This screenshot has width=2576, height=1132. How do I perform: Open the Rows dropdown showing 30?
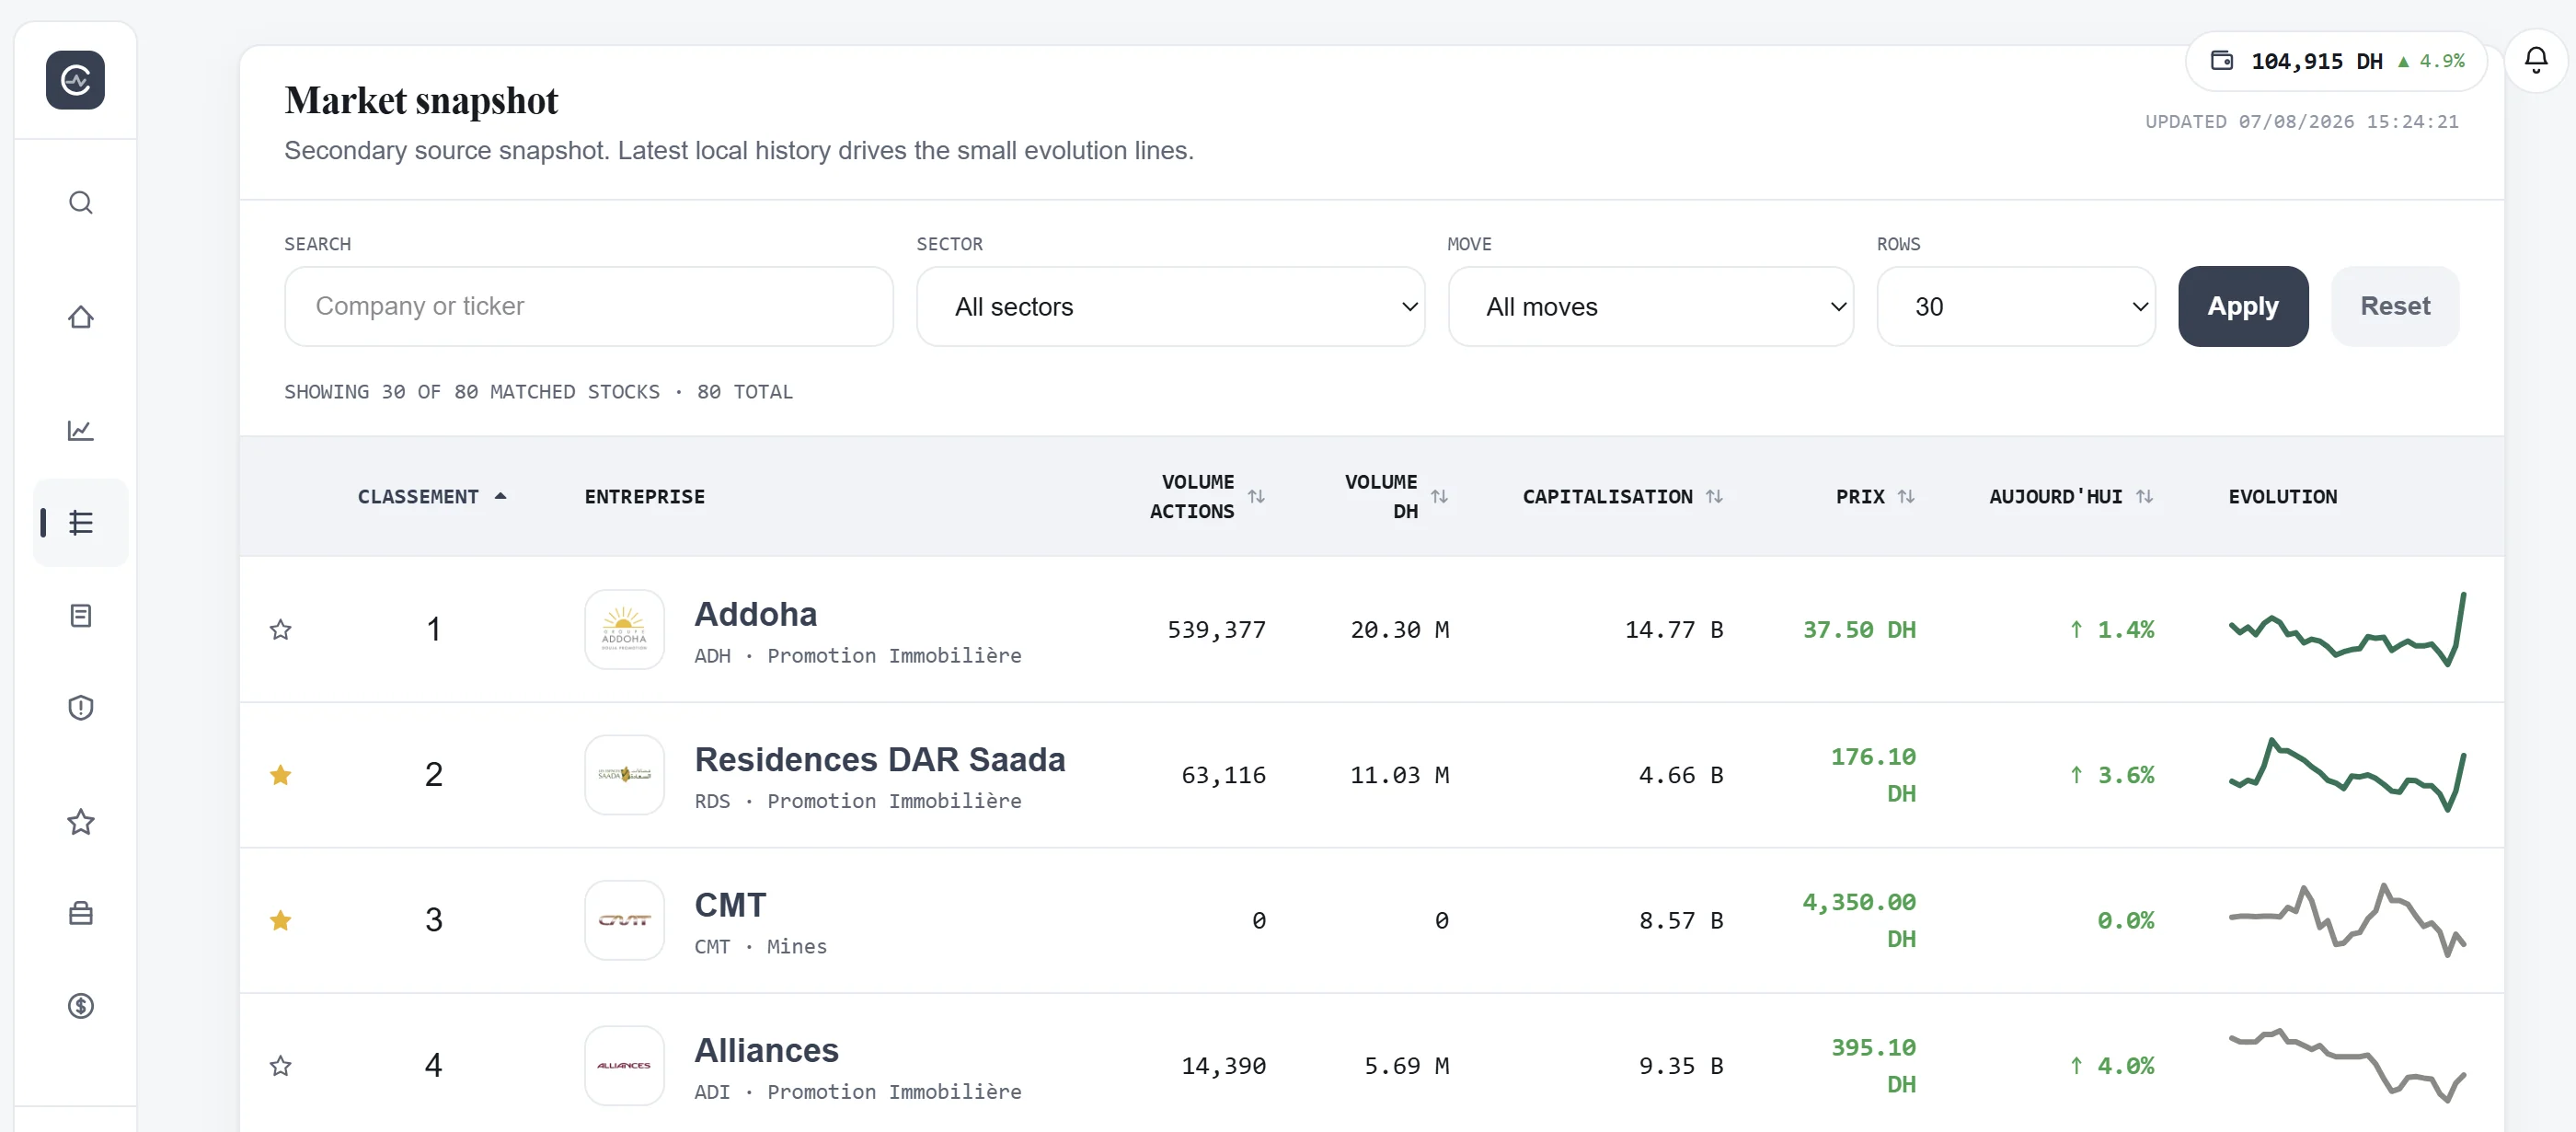[x=2015, y=307]
